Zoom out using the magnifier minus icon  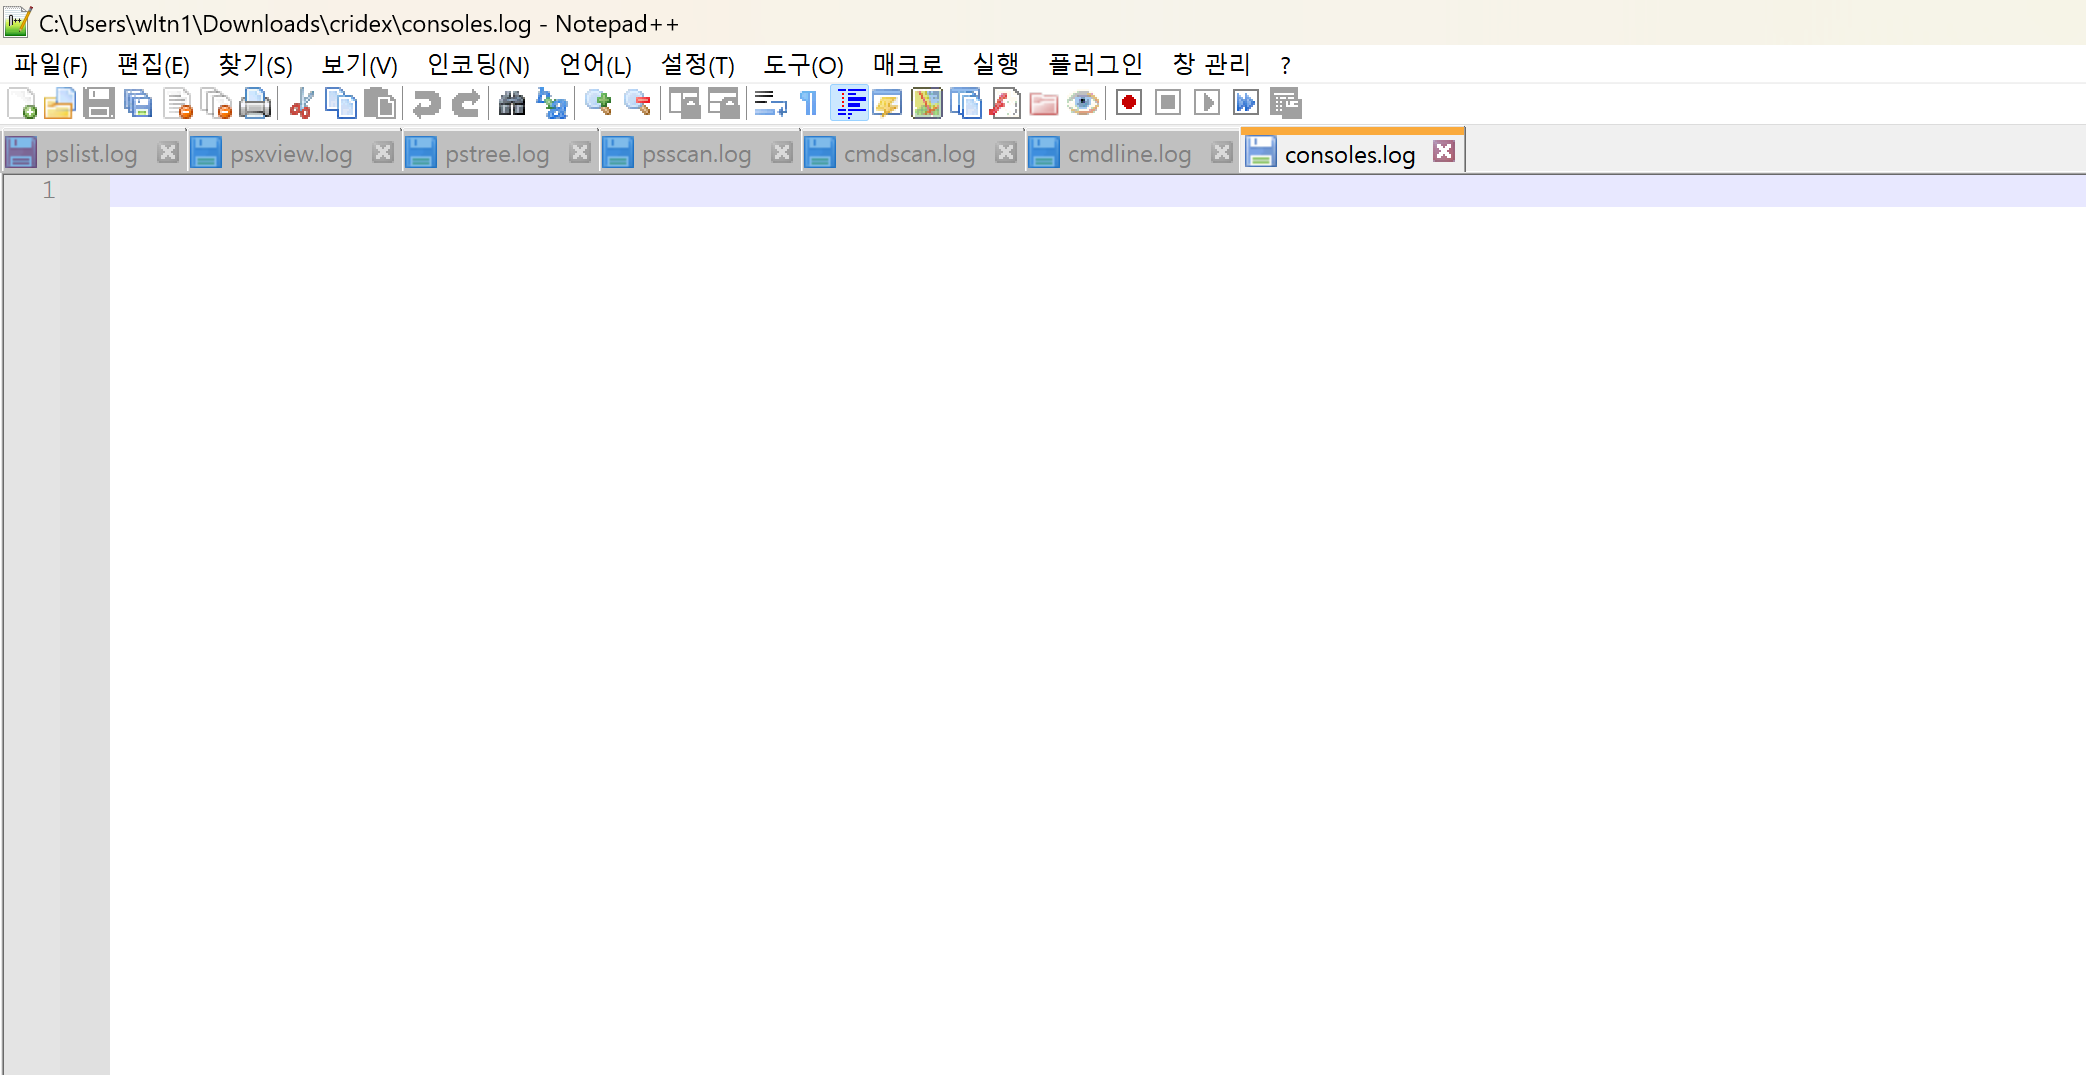(x=637, y=103)
